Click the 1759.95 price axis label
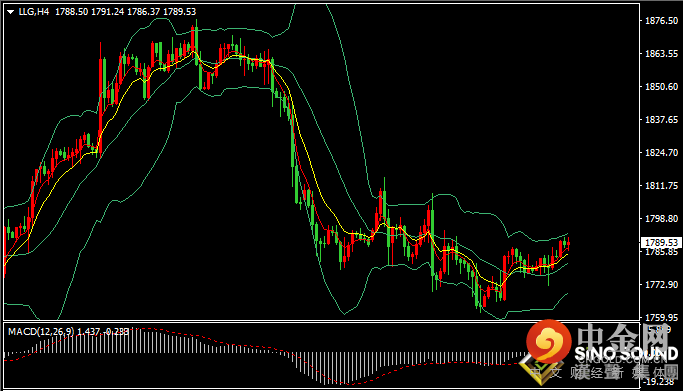The image size is (683, 391). (661, 317)
